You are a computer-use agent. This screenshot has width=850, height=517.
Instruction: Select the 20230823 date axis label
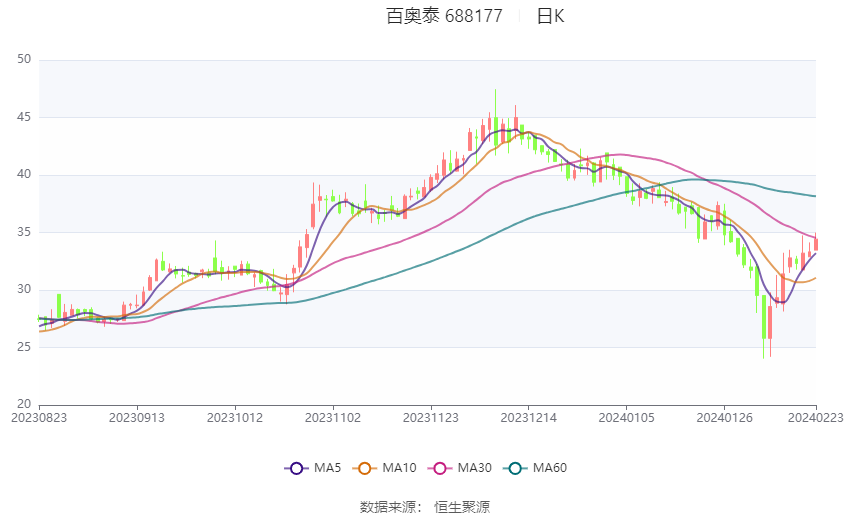39,418
